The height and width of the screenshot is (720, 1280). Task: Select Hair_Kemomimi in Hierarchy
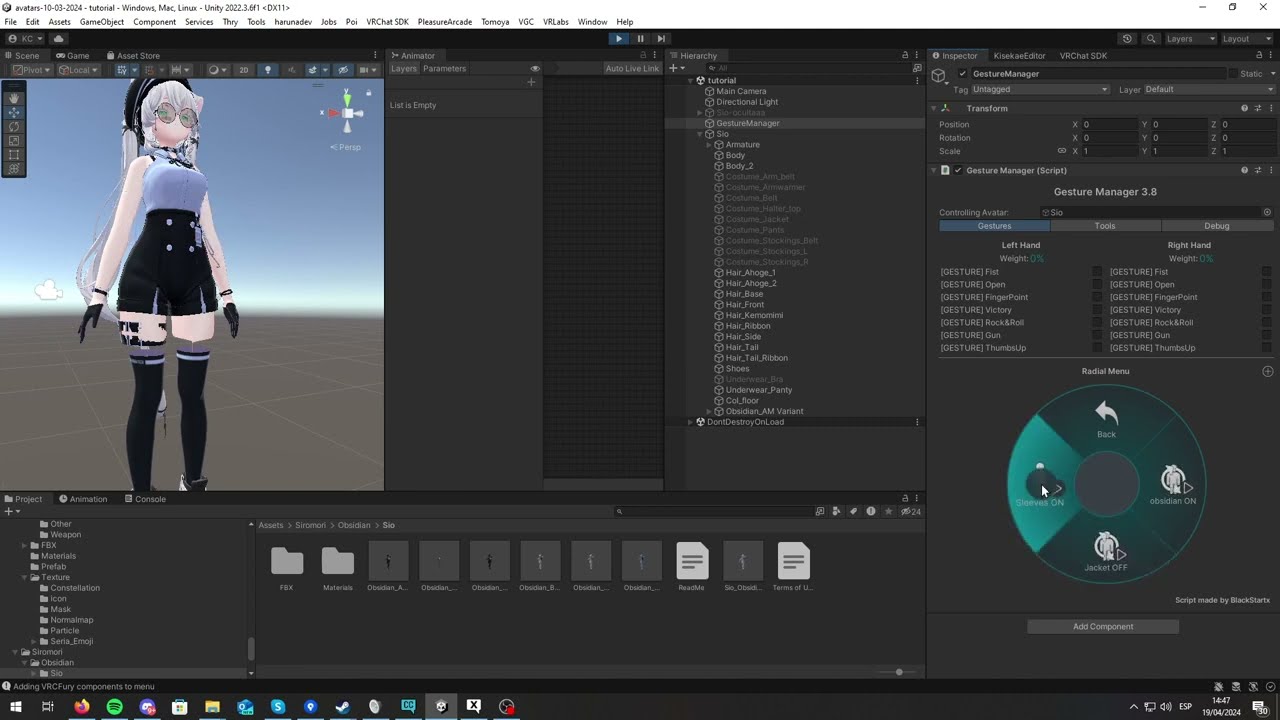754,315
